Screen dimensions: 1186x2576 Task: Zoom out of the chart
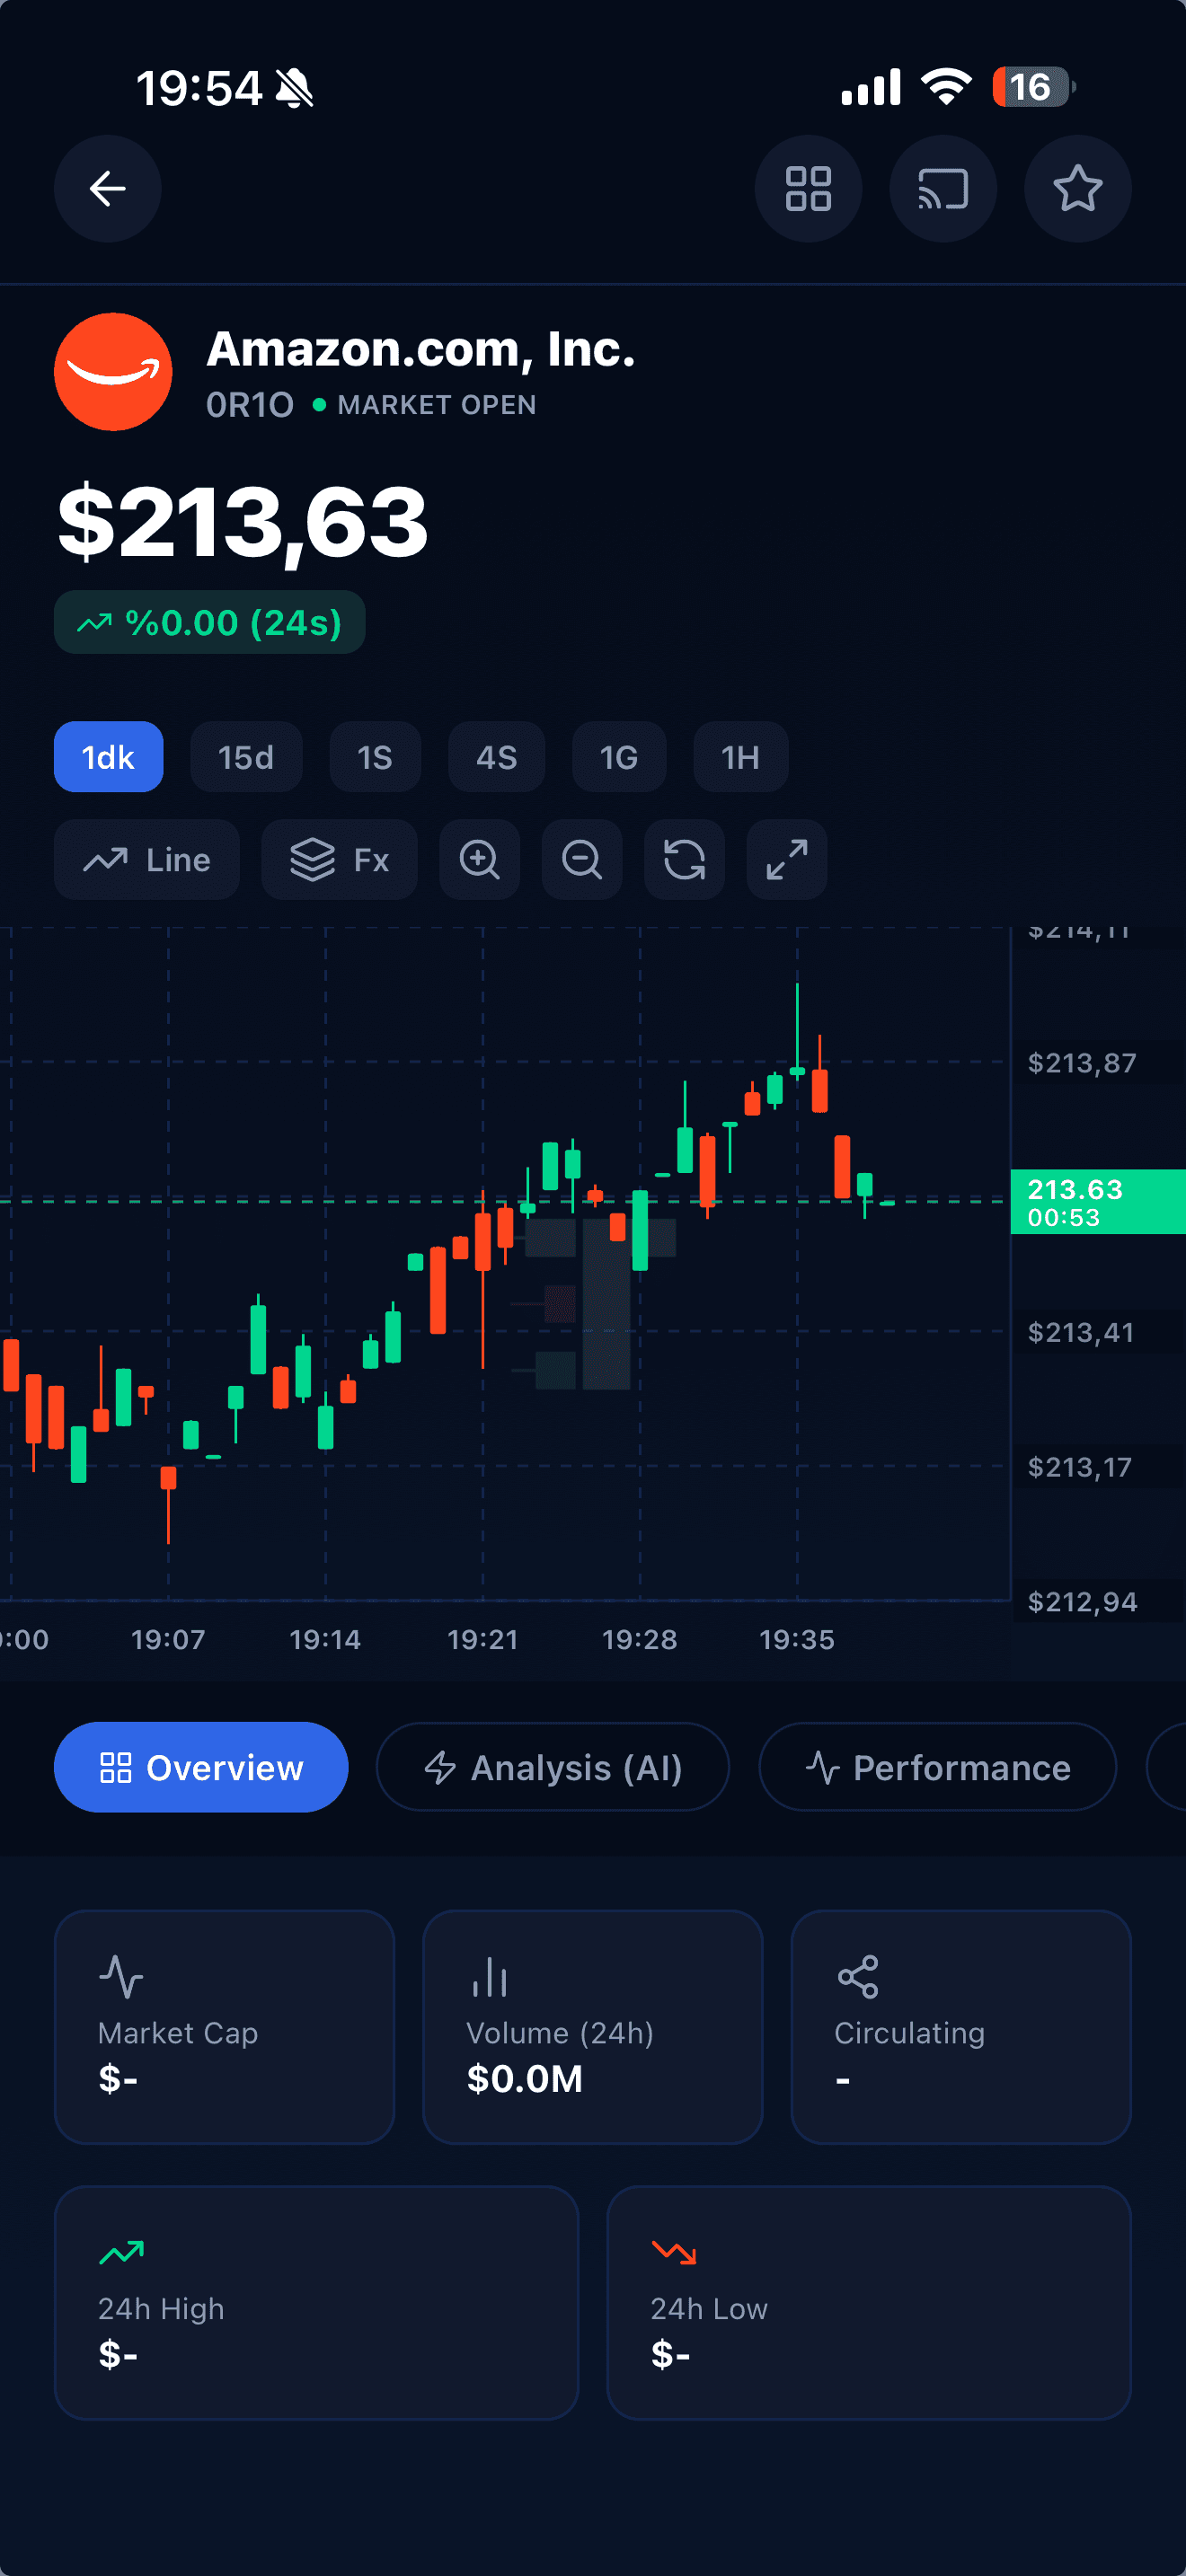pyautogui.click(x=582, y=860)
